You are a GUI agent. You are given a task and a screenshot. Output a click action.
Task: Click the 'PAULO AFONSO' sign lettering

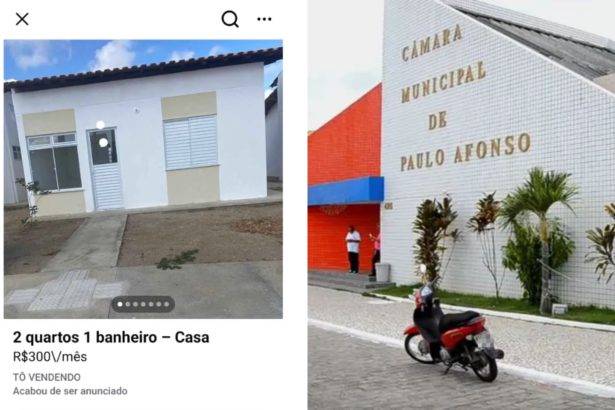click(x=466, y=152)
